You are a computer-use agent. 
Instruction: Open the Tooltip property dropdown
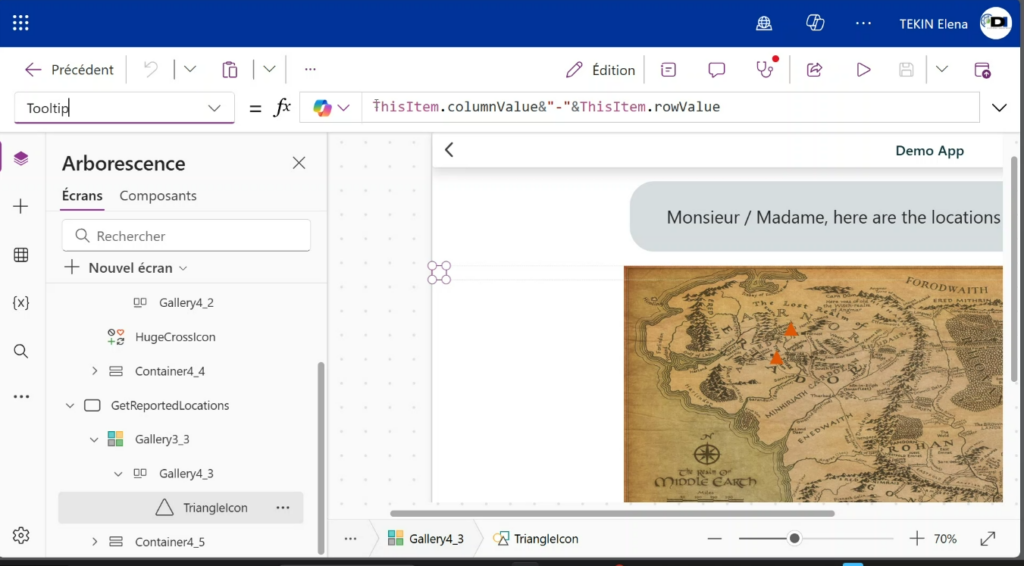tap(214, 108)
